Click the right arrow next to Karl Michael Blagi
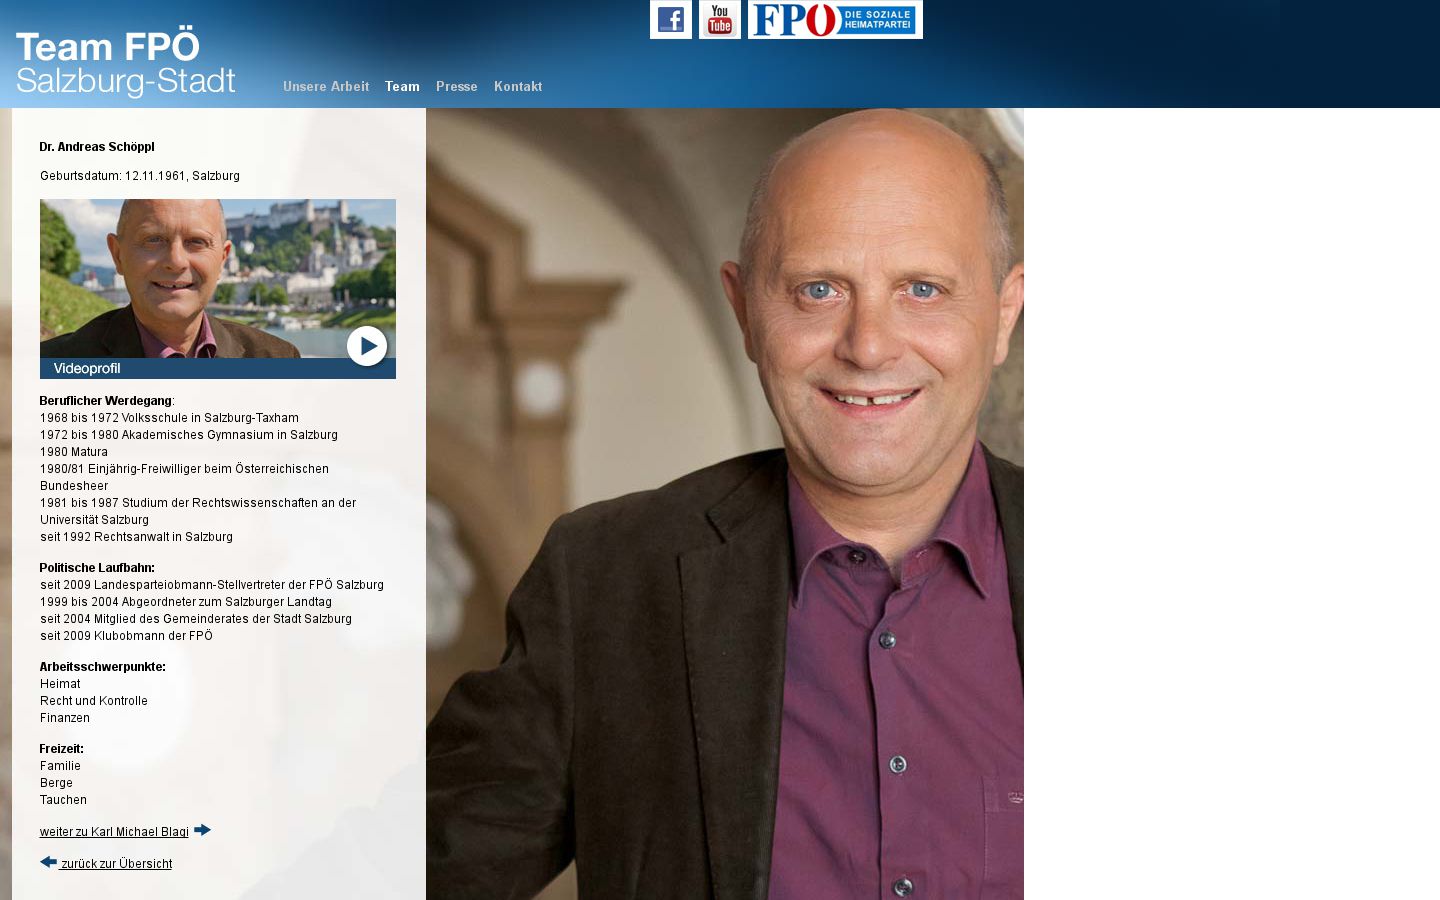 (x=203, y=830)
